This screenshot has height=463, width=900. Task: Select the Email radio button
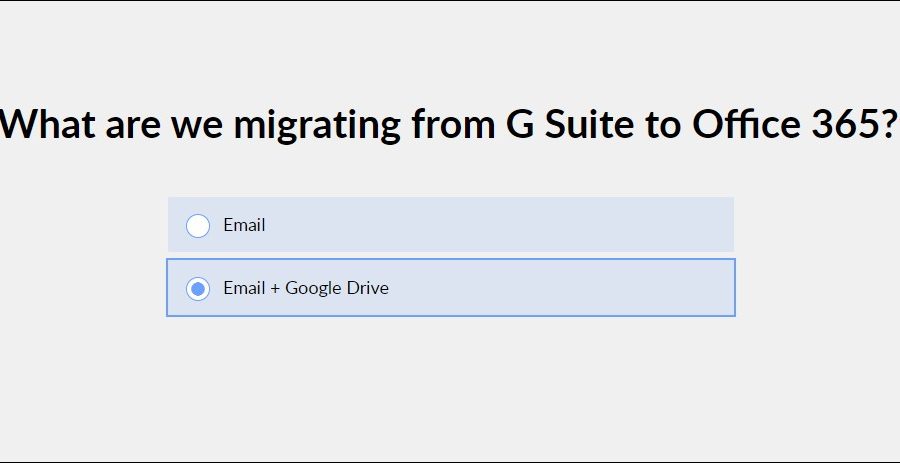pyautogui.click(x=198, y=226)
